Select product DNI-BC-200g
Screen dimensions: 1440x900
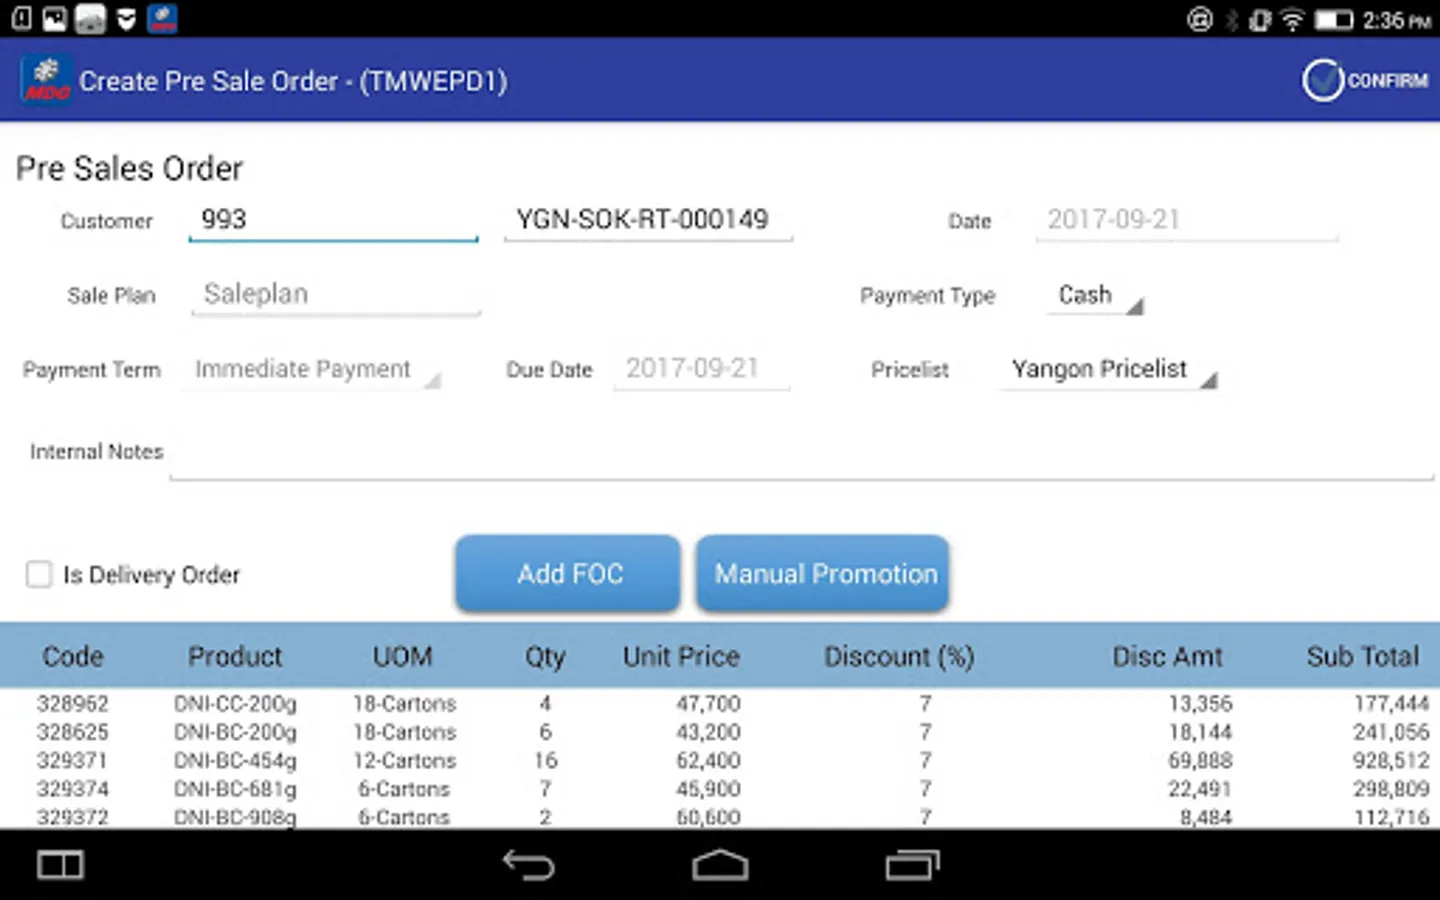[x=235, y=732]
